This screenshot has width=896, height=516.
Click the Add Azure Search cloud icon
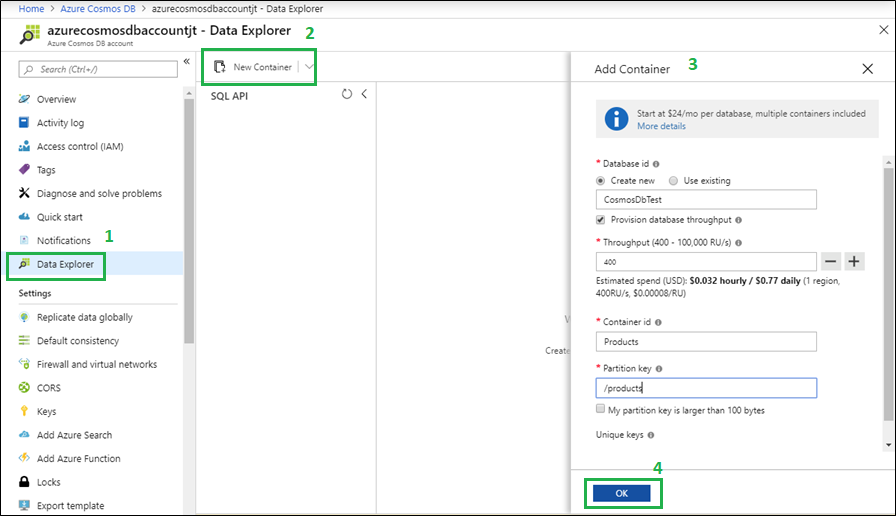click(24, 434)
